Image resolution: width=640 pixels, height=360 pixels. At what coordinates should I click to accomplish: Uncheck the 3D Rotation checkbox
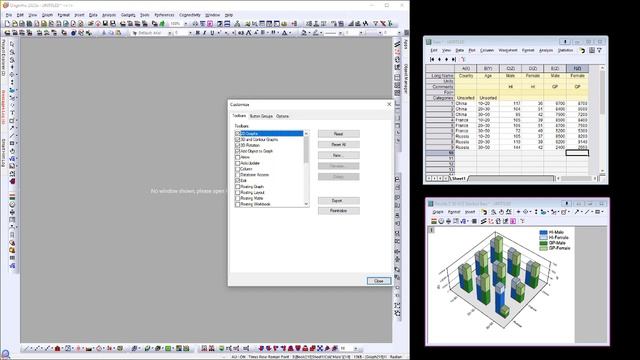point(238,145)
